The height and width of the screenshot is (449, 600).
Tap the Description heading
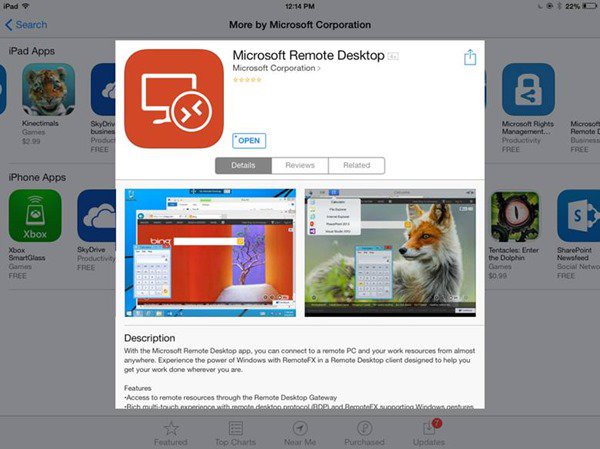(x=150, y=338)
